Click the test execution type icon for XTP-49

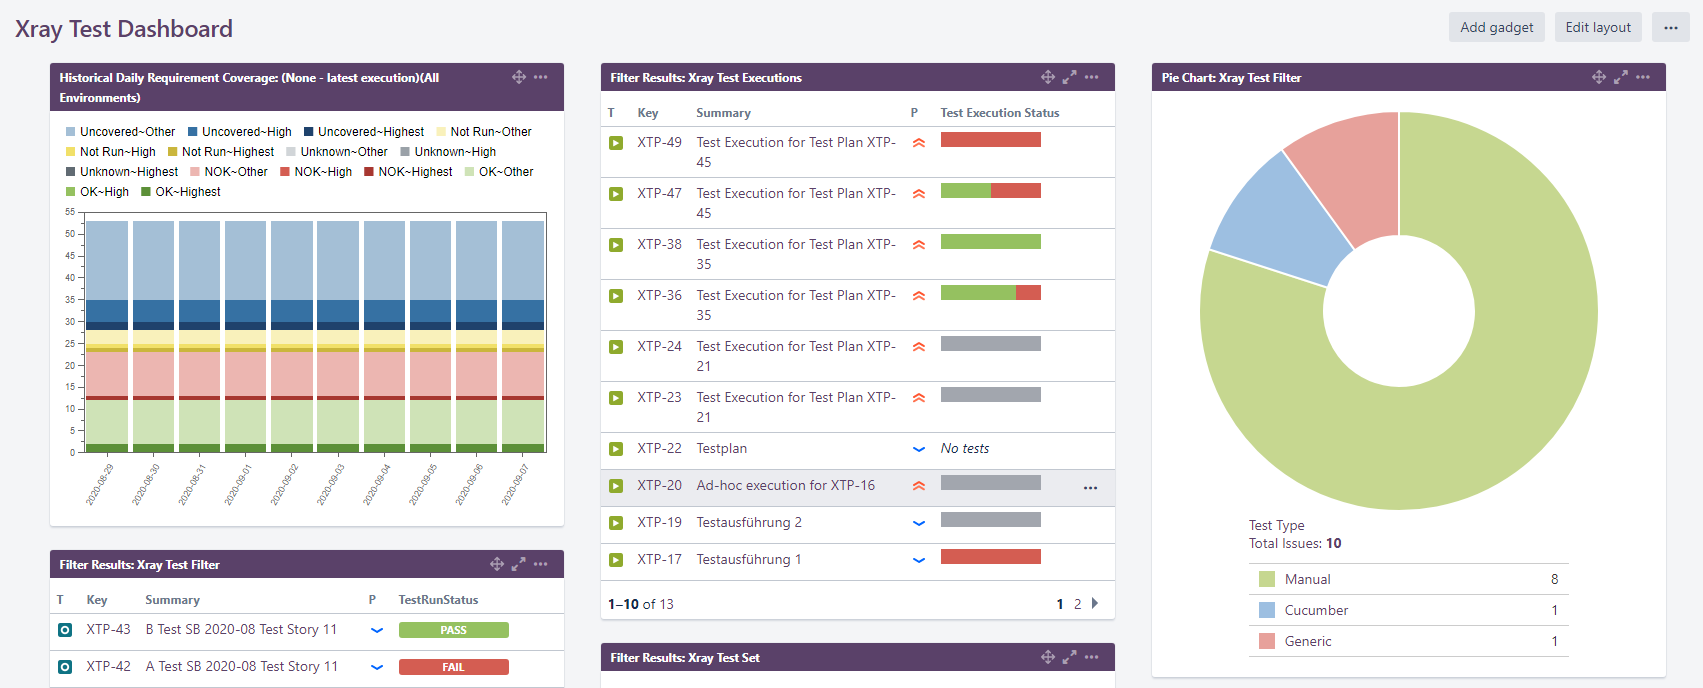[616, 143]
